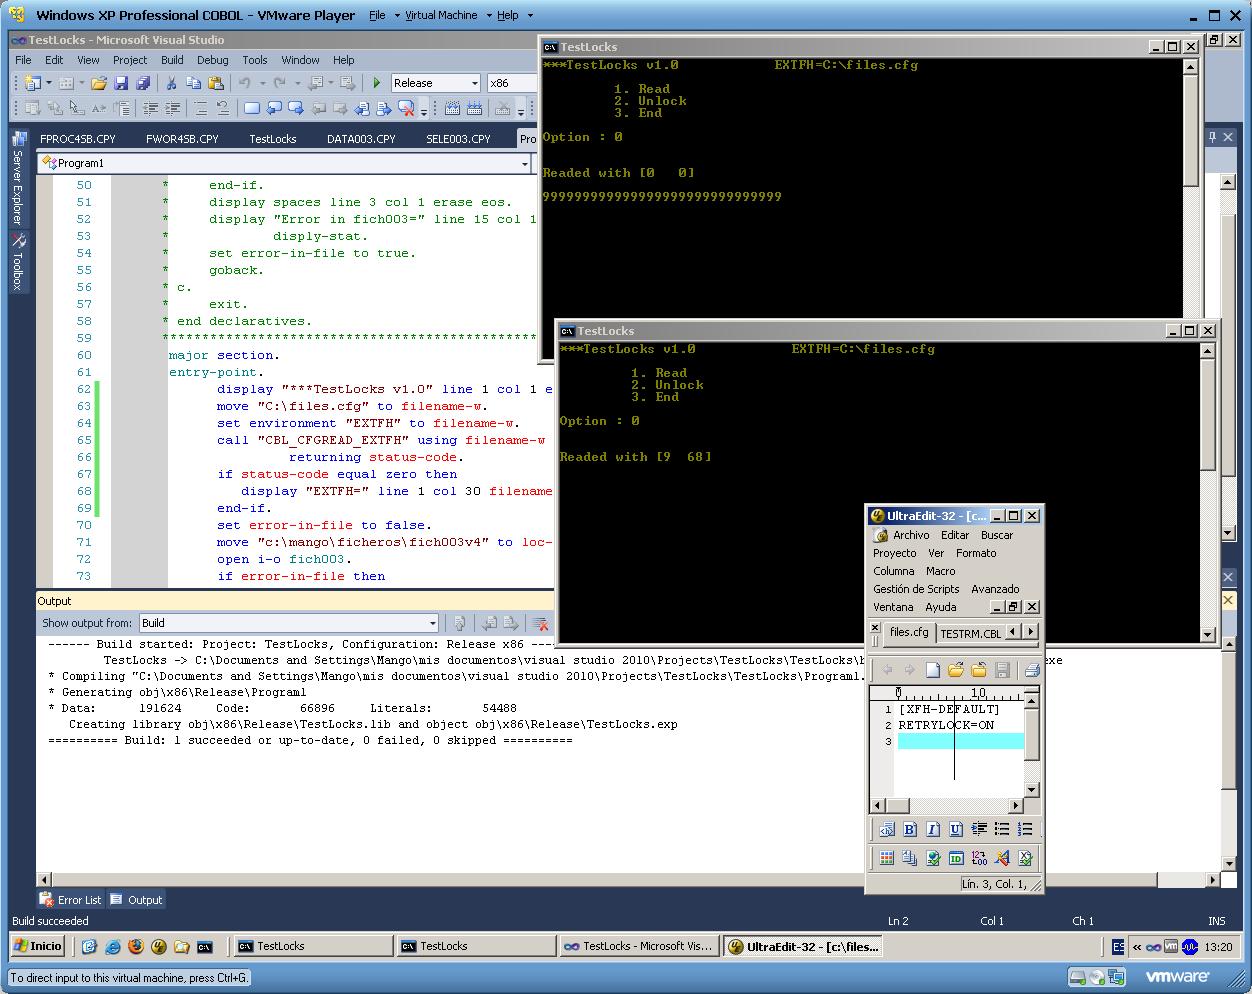Open Firefox from the quick launch bar
The width and height of the screenshot is (1252, 994).
tap(135, 946)
